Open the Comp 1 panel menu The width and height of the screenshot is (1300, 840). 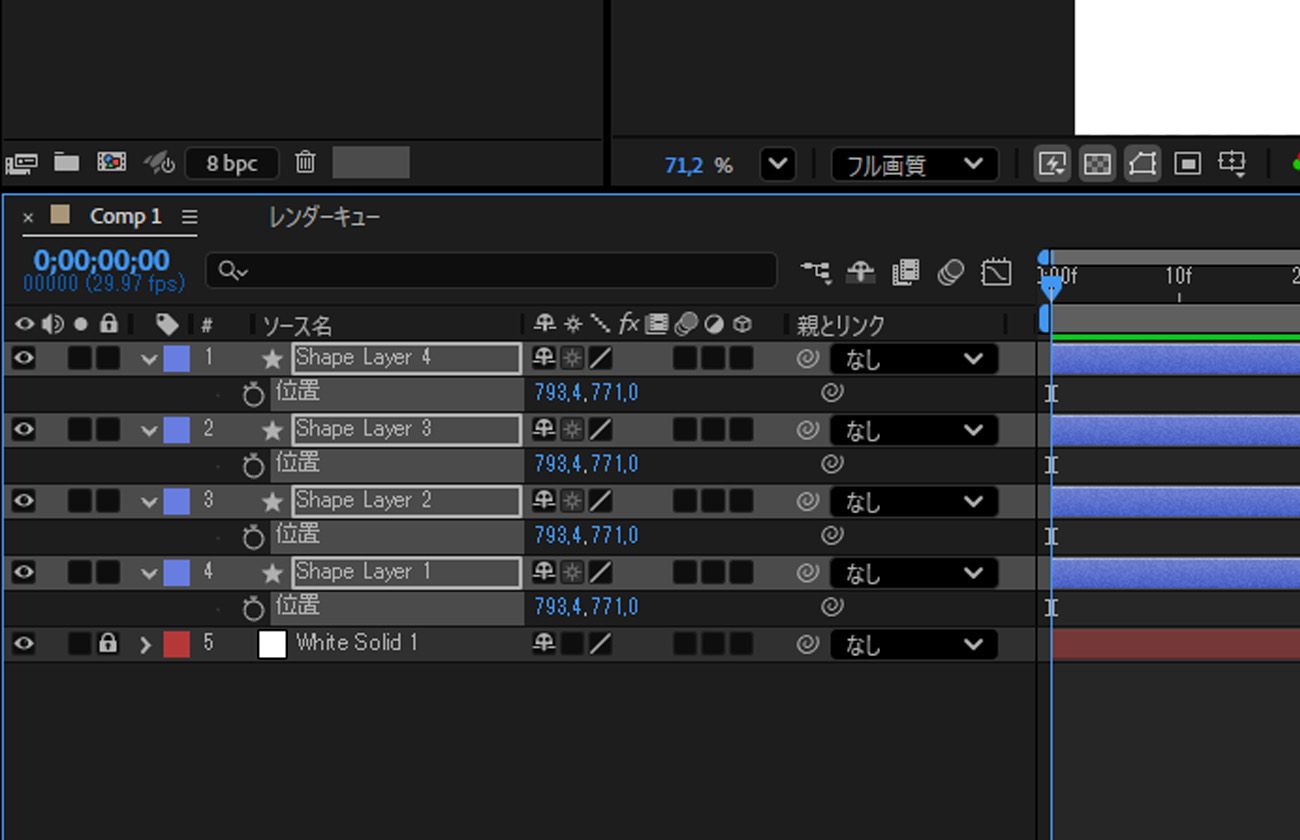190,217
